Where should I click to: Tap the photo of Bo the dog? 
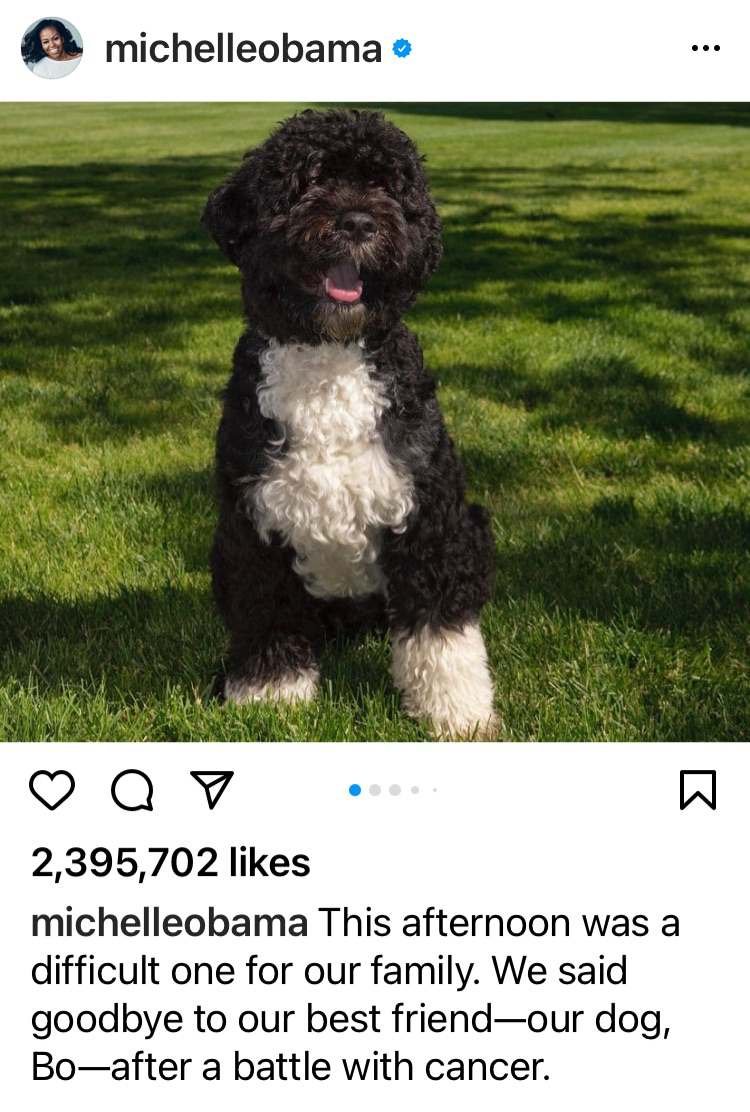tap(375, 422)
